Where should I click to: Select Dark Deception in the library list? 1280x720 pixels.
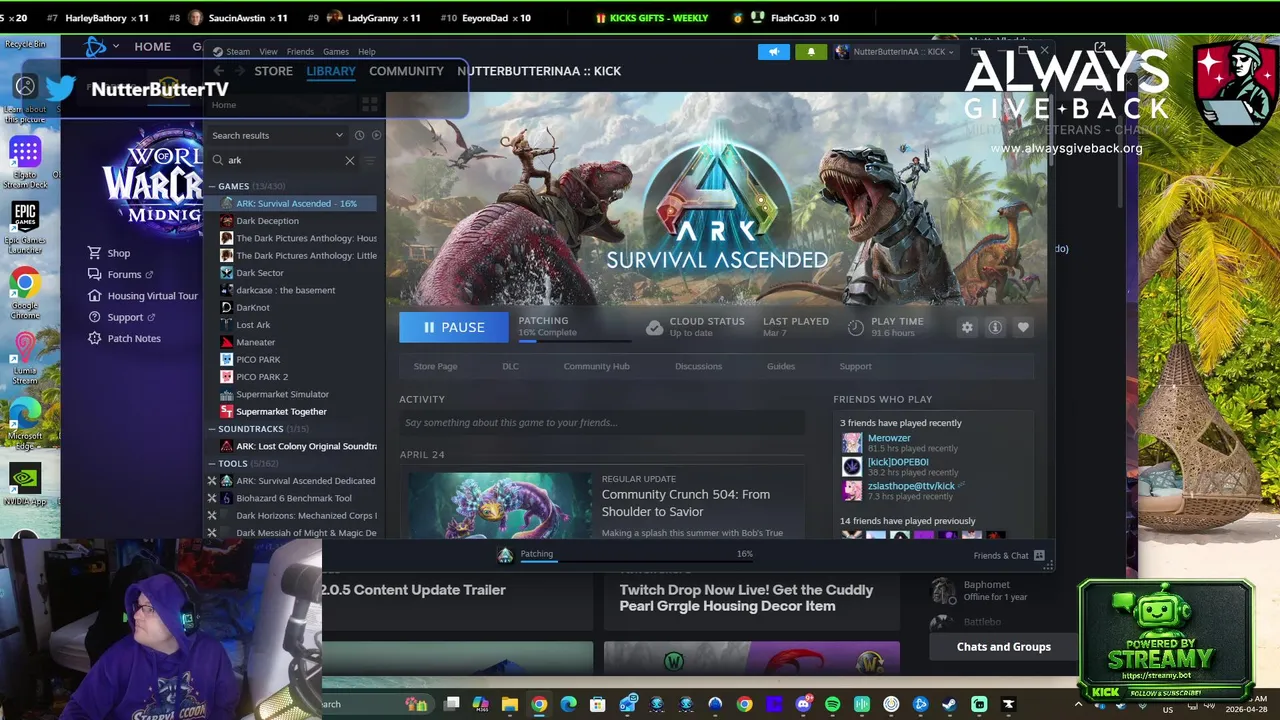coord(267,221)
